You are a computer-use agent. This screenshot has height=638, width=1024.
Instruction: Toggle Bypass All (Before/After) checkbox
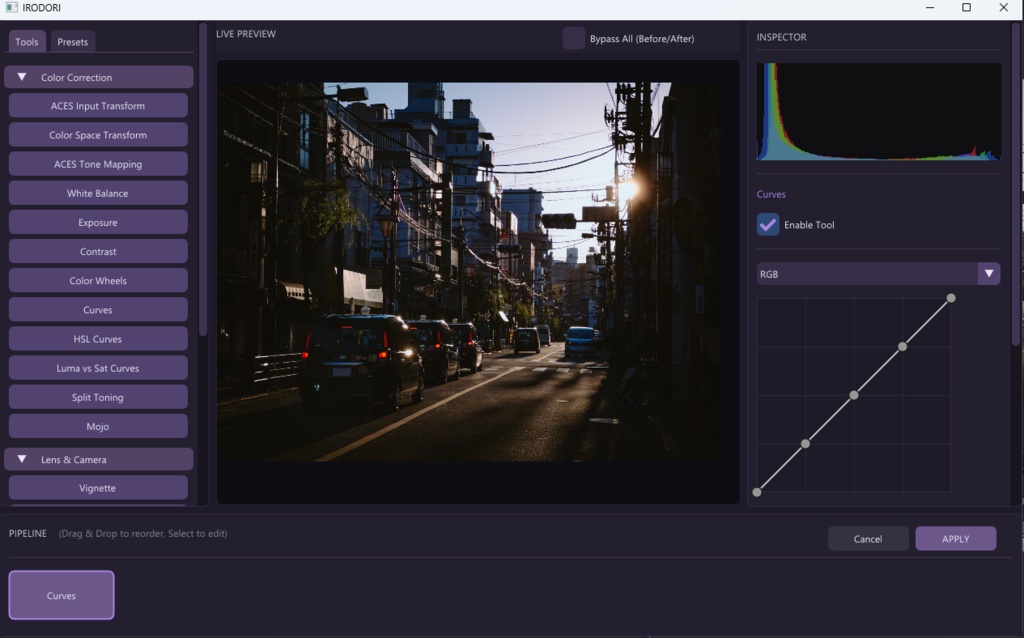[573, 39]
